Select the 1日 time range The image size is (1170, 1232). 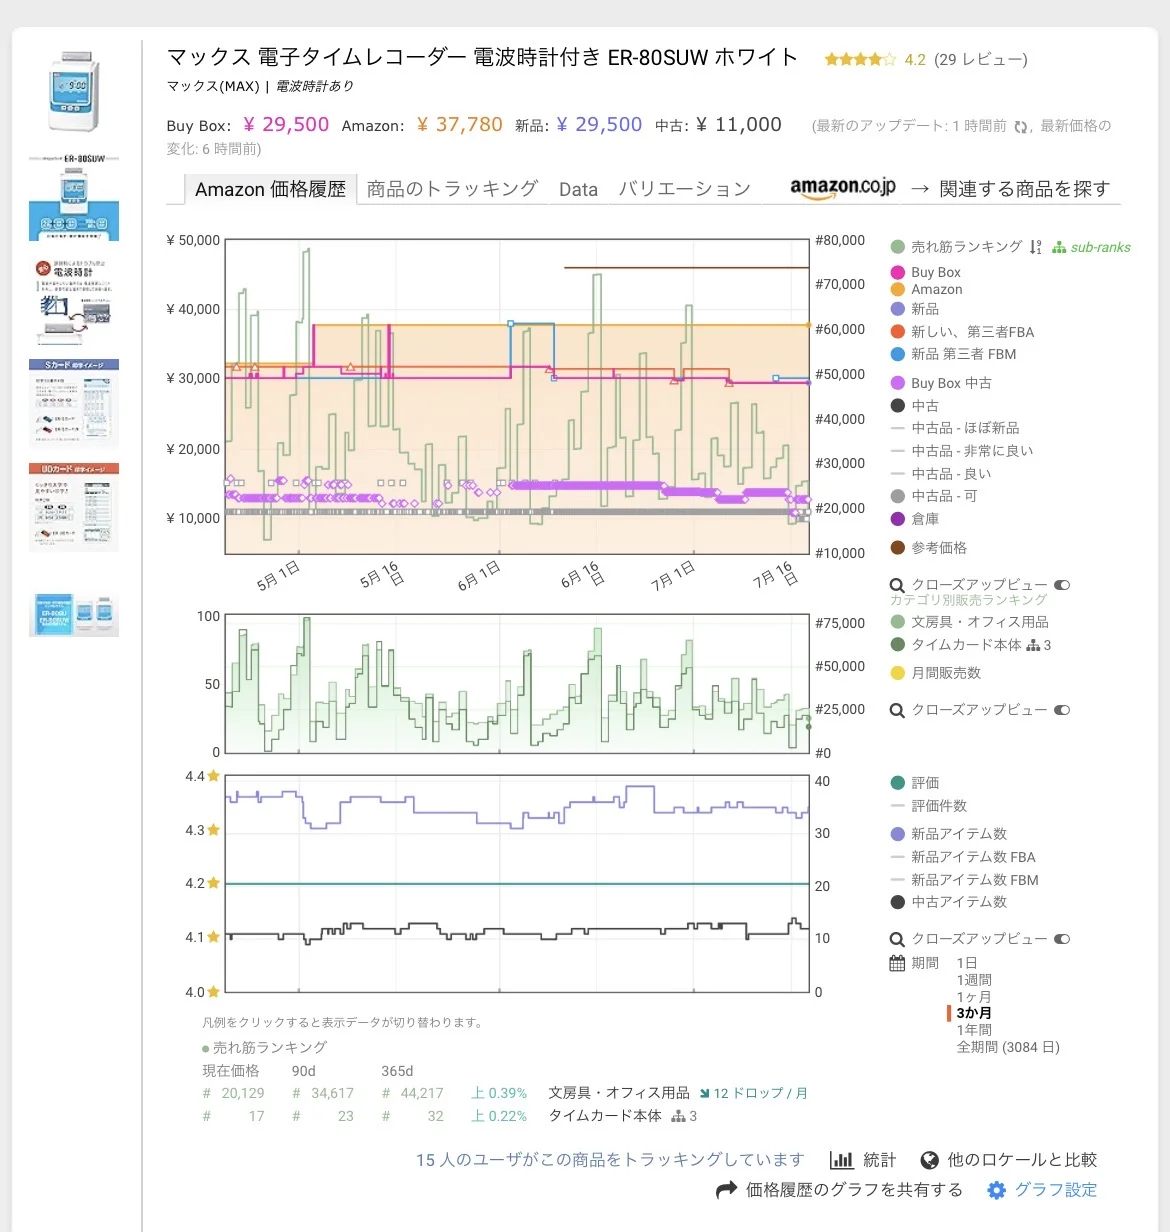coord(966,963)
